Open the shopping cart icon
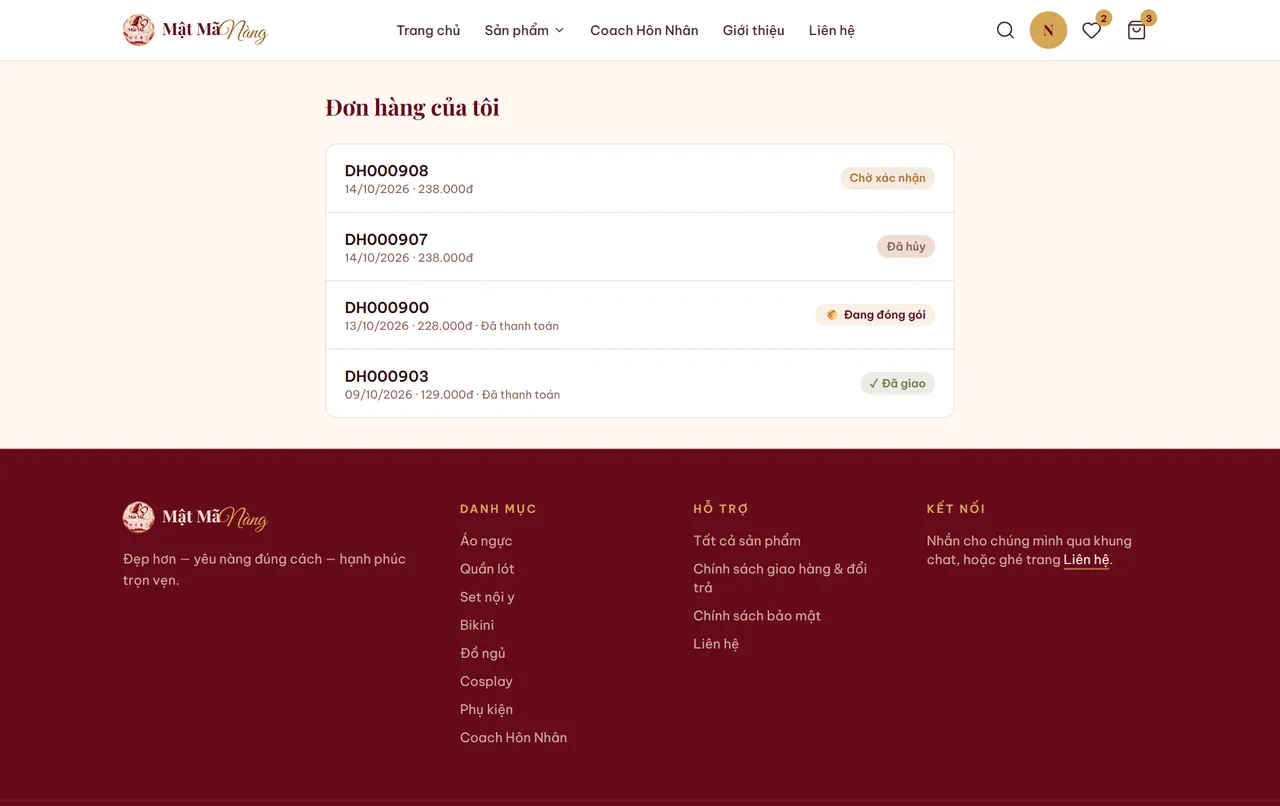Screen dimensions: 1280x806 coord(1136,30)
